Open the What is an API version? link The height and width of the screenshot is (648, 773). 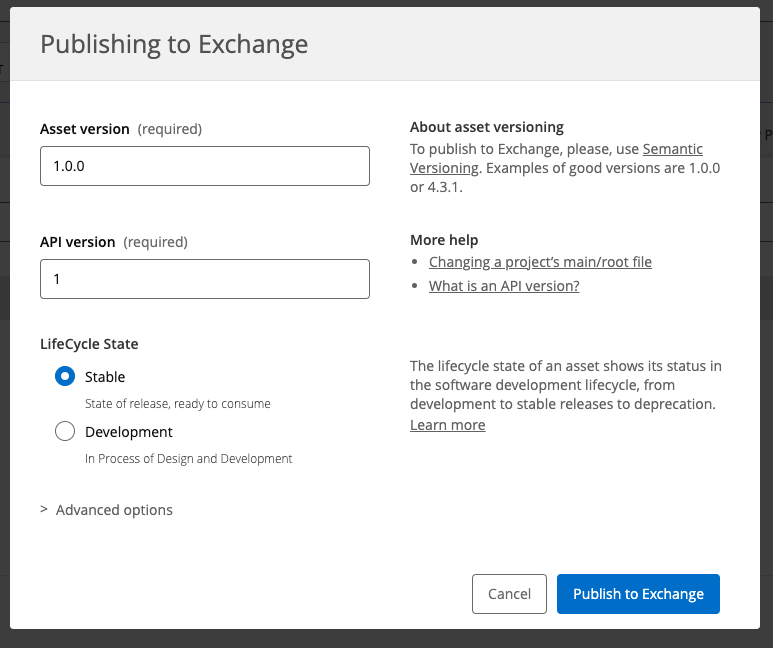[x=504, y=286]
